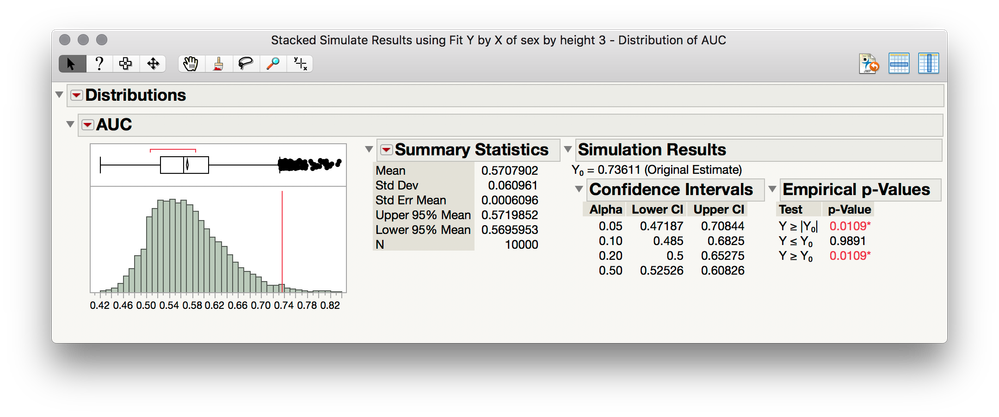Click the Y ≥ |Y0| test p-value
Image resolution: width=999 pixels, height=417 pixels.
(x=849, y=226)
